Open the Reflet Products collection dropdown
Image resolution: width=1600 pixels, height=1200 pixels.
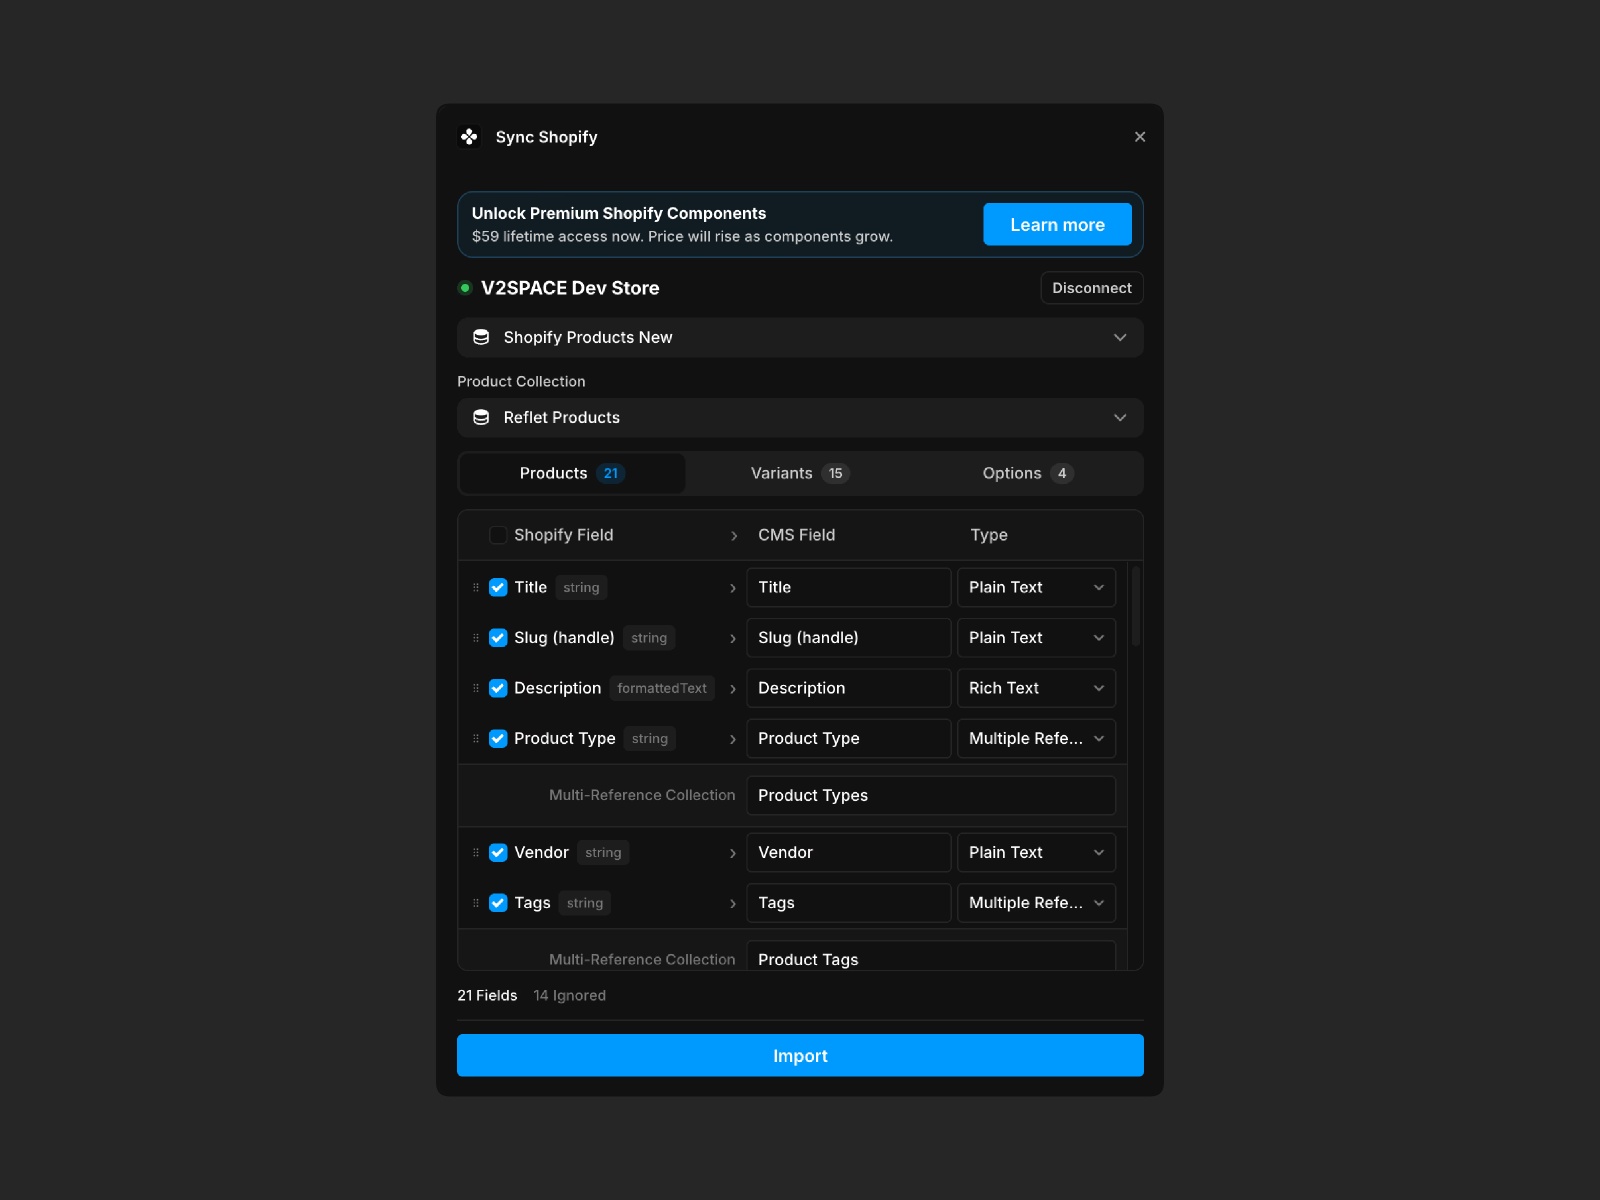(800, 417)
